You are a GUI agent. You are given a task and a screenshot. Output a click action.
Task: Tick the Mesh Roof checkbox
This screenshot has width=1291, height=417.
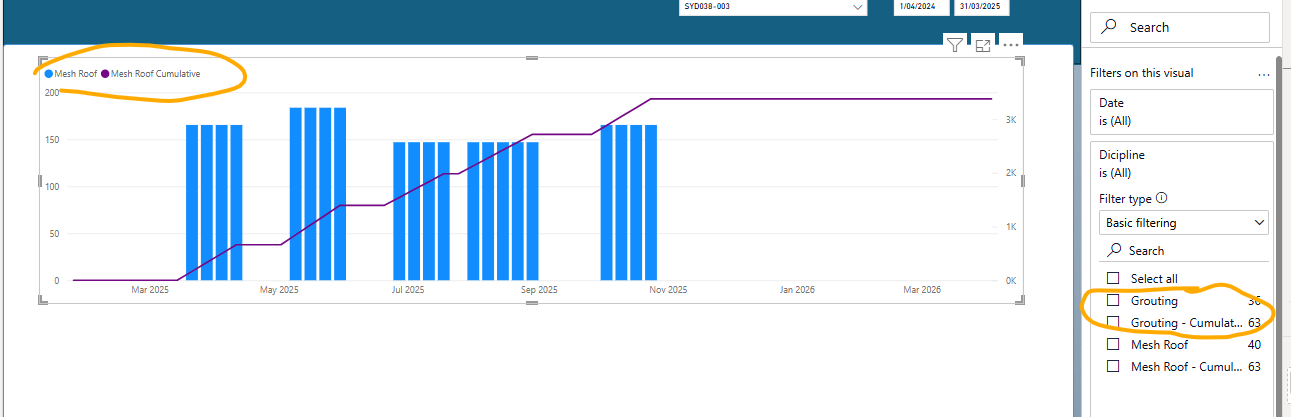coord(1113,344)
